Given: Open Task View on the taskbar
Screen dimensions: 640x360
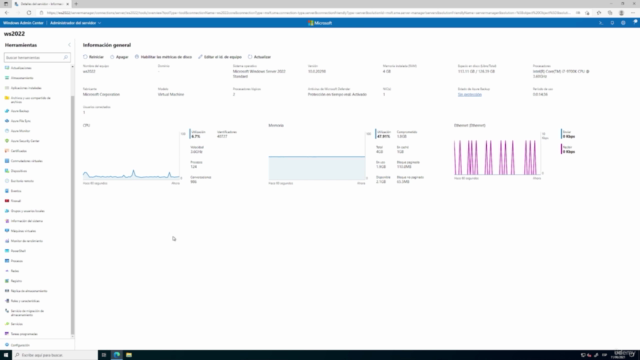Looking at the screenshot, I should point(104,355).
